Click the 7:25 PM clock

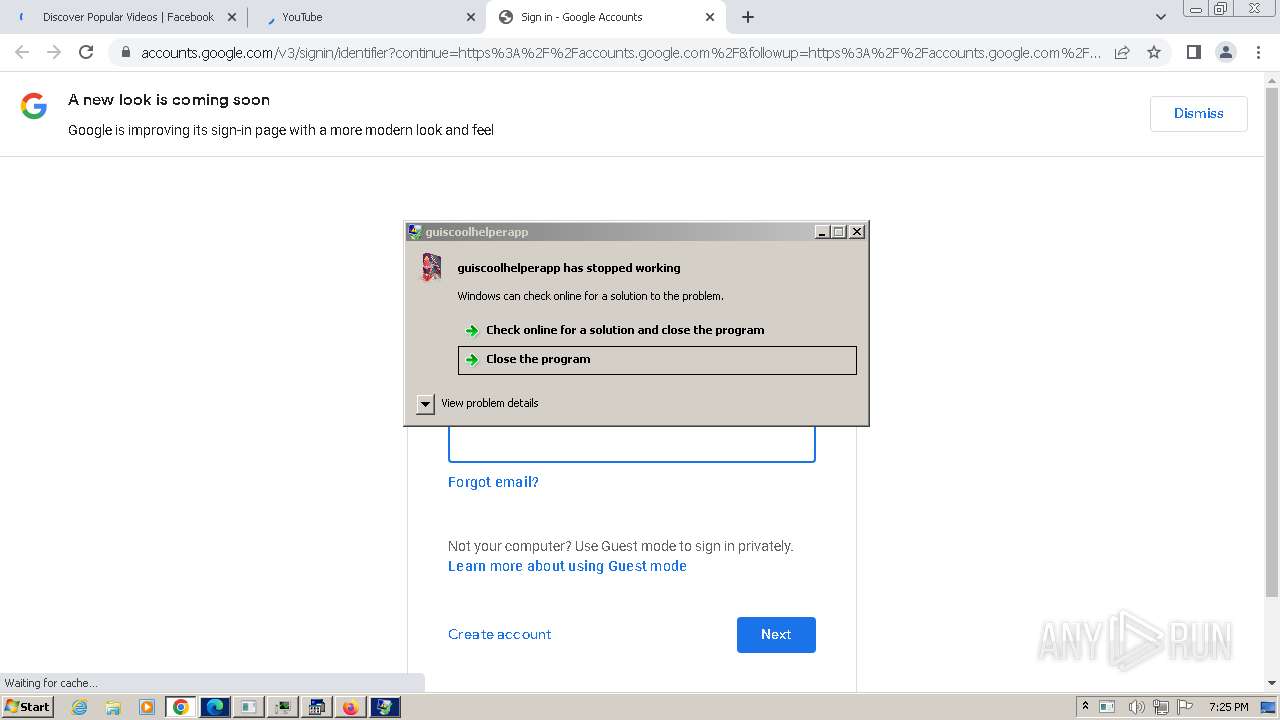pos(1228,707)
